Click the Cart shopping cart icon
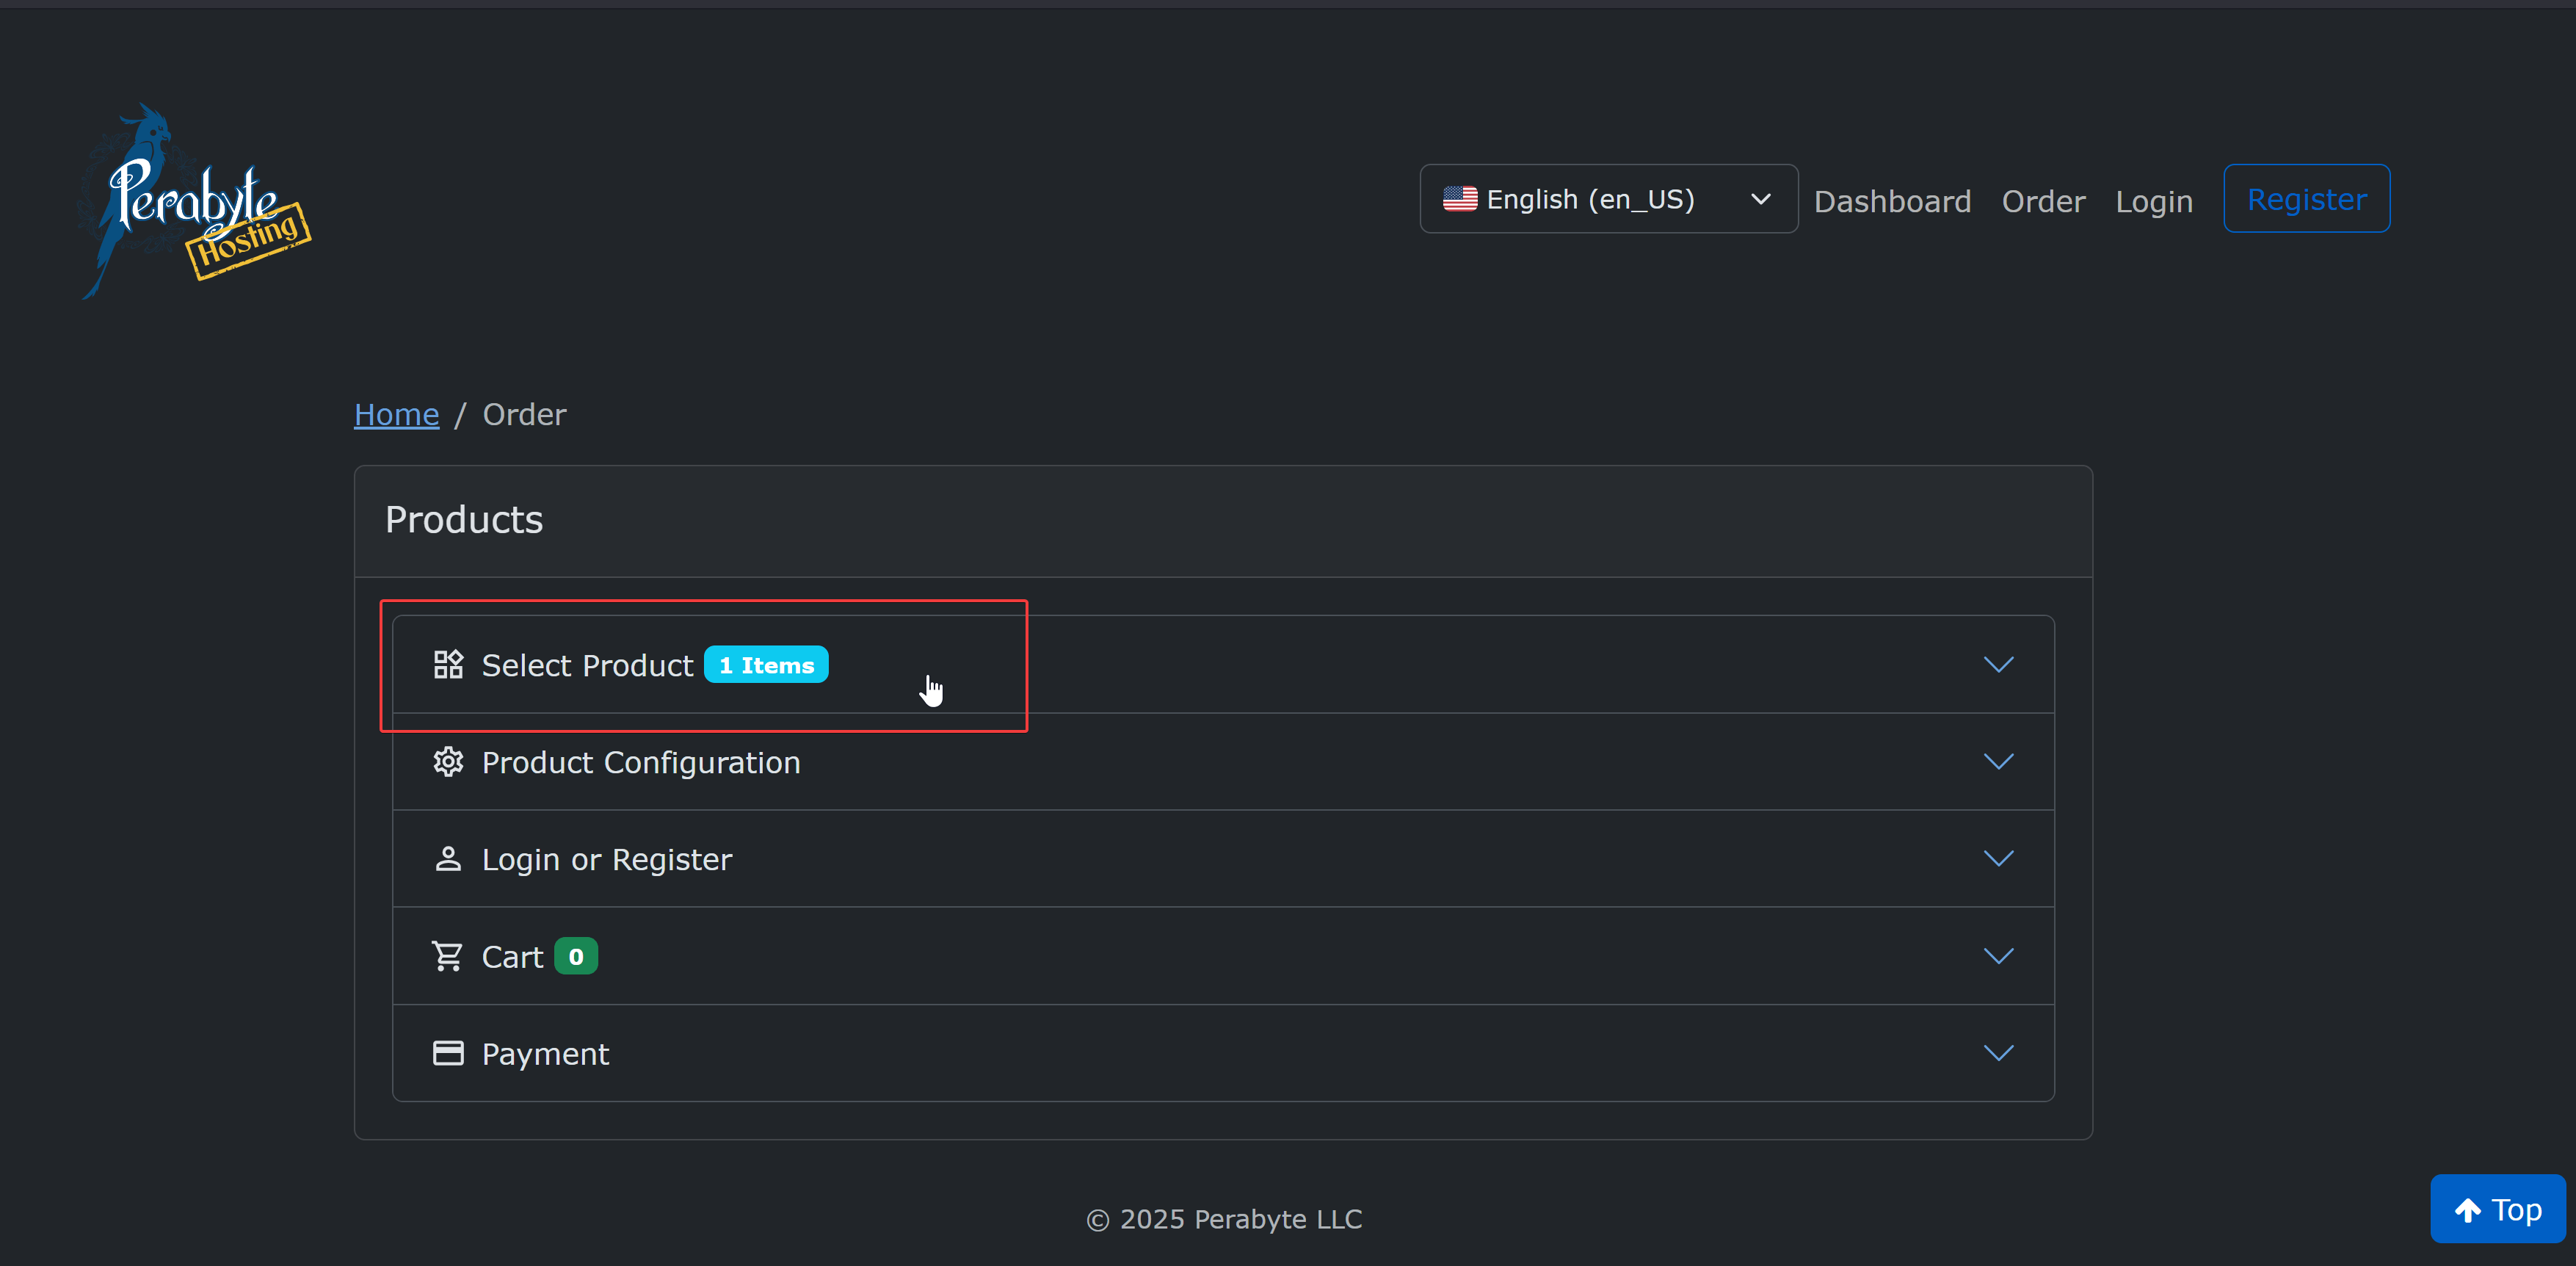 [447, 957]
